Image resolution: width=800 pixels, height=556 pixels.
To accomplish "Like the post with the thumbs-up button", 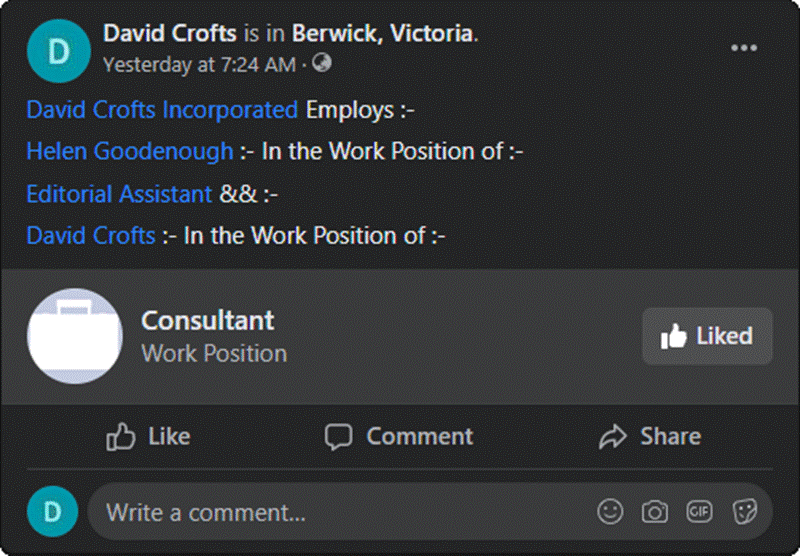I will coord(148,437).
